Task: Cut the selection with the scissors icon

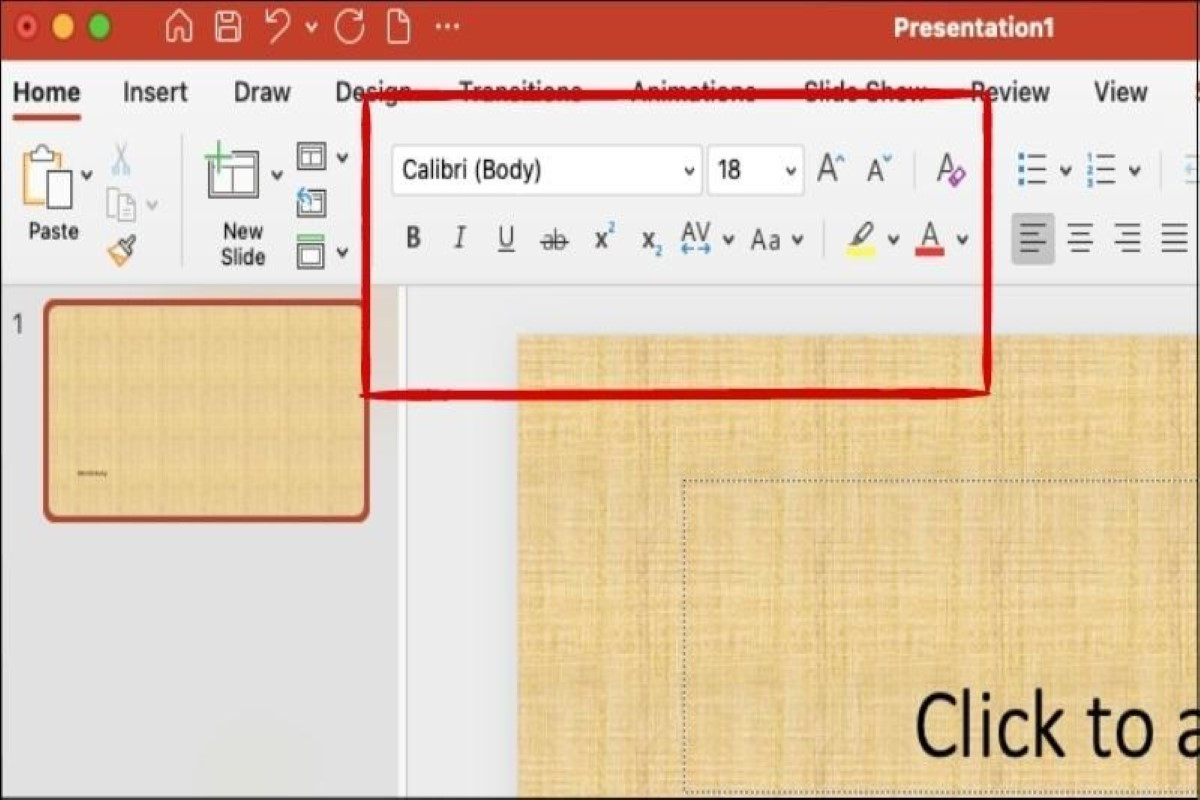Action: click(121, 160)
